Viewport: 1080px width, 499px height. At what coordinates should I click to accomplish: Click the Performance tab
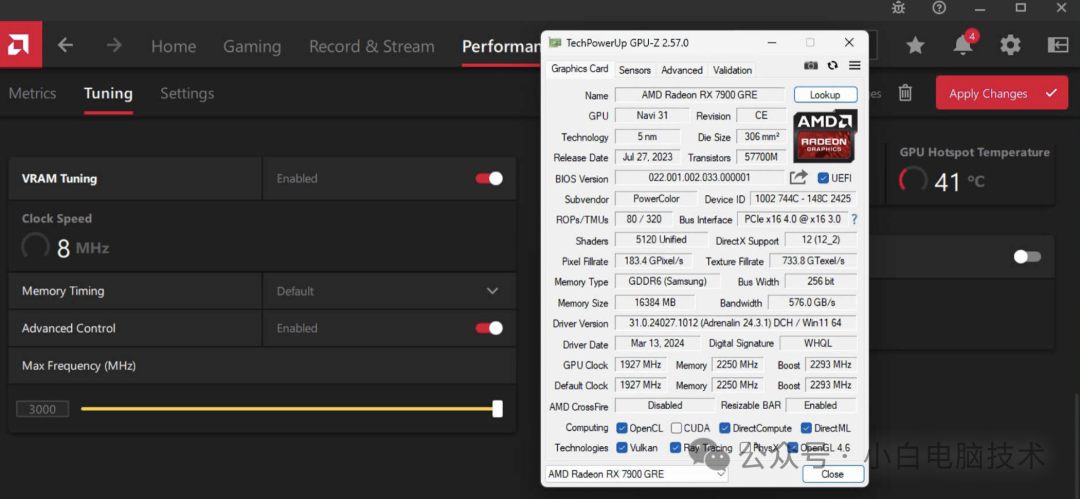coord(501,46)
